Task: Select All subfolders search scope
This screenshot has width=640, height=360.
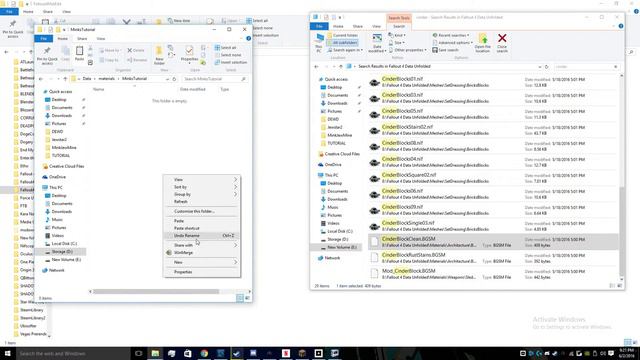Action: [x=342, y=42]
